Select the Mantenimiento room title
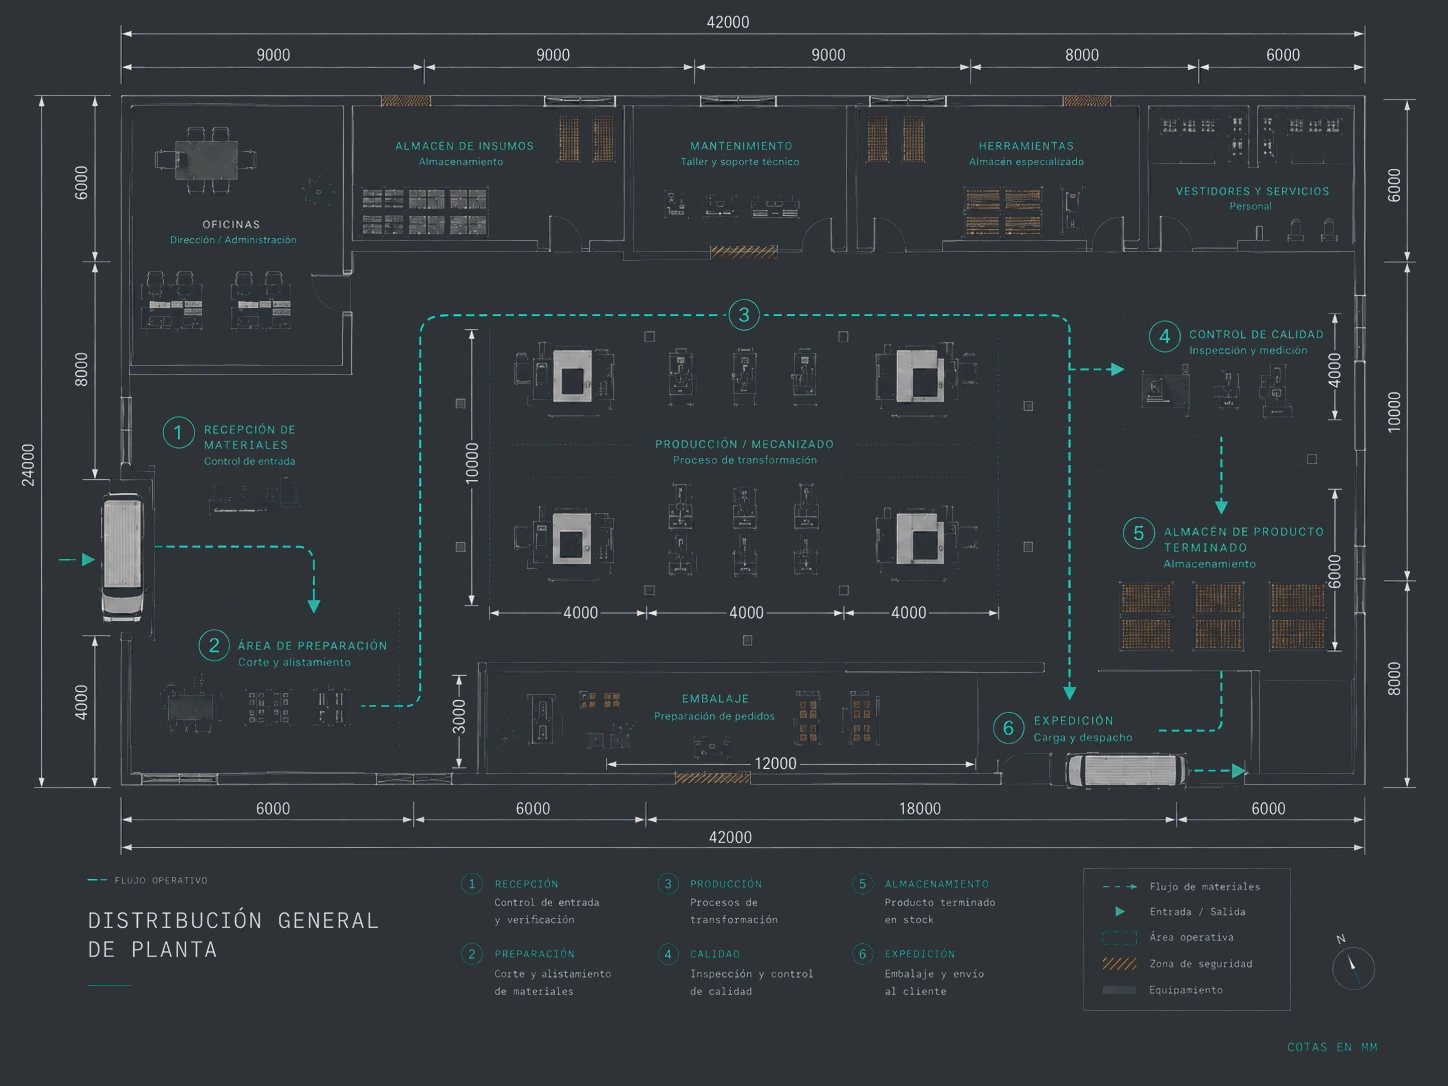Viewport: 1448px width, 1086px height. (741, 146)
